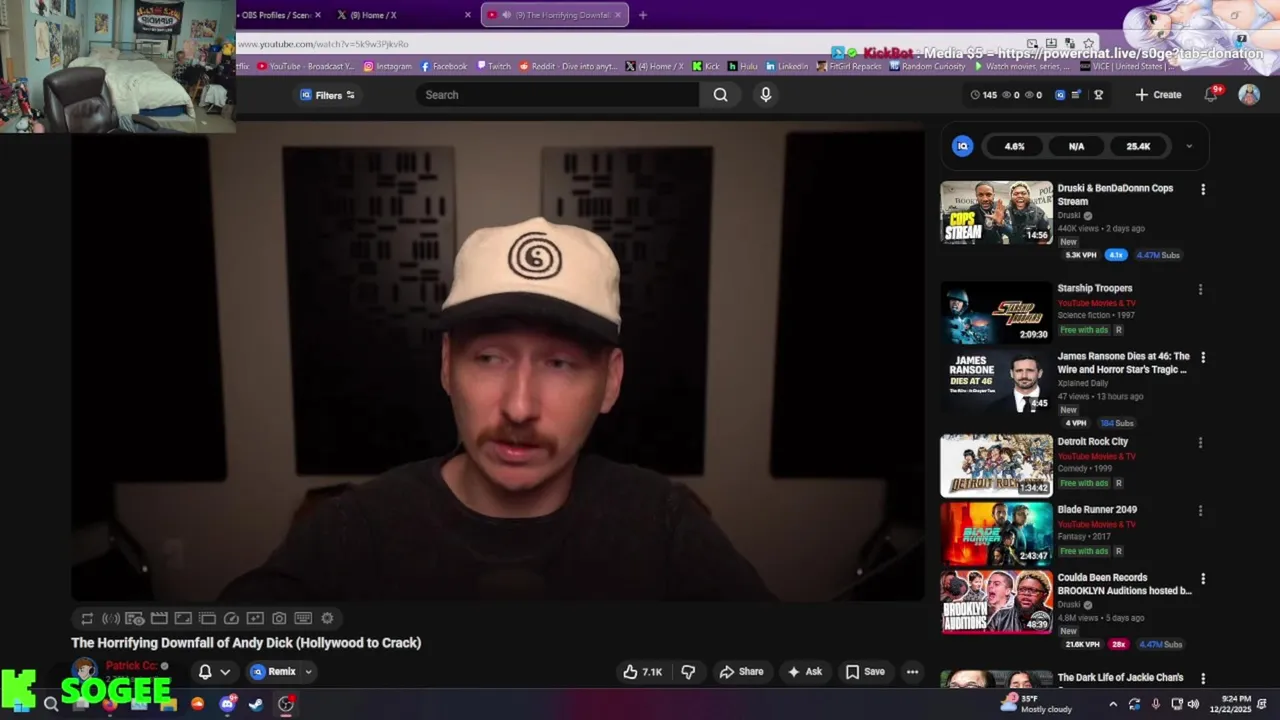Click the loop video icon below player
This screenshot has width=1280, height=720.
[x=87, y=619]
